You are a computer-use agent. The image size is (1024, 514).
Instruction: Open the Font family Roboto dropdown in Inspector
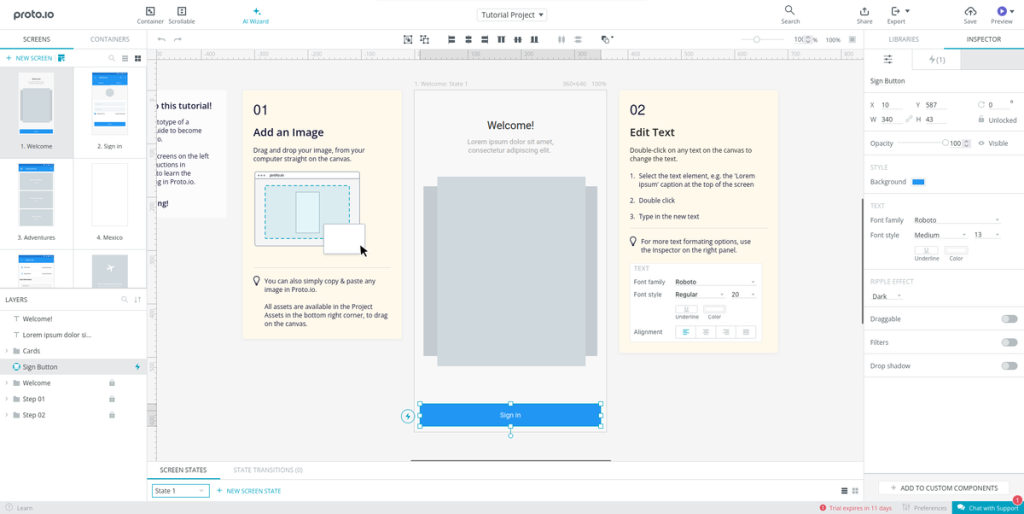pyautogui.click(x=956, y=220)
